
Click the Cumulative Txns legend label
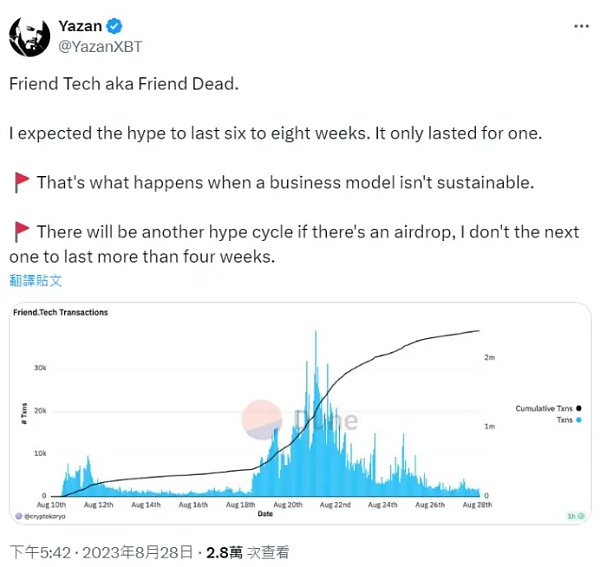click(x=544, y=408)
